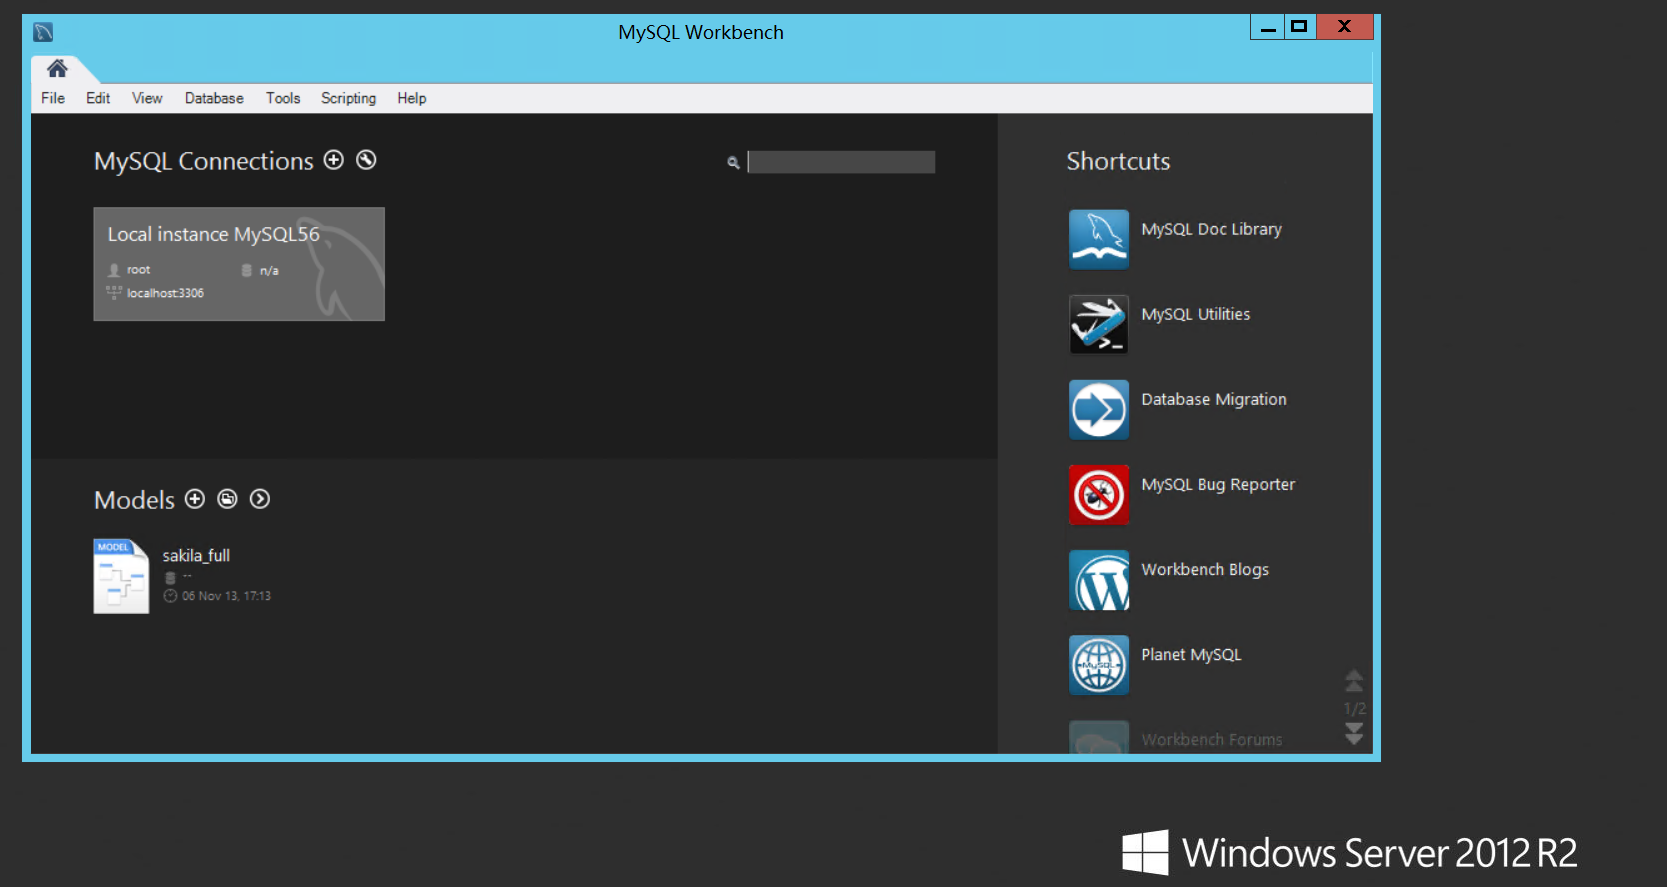1667x887 pixels.
Task: Click the MySQL Connections heading
Action: 204,161
